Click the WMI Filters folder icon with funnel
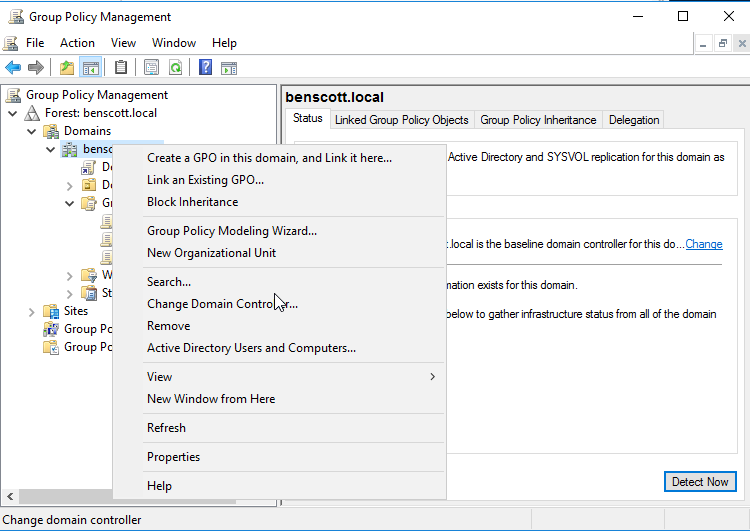This screenshot has width=750, height=531. (x=89, y=275)
